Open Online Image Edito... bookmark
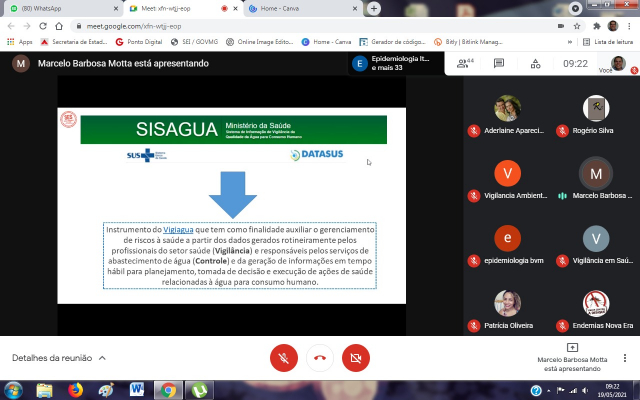The width and height of the screenshot is (640, 400). coord(260,42)
